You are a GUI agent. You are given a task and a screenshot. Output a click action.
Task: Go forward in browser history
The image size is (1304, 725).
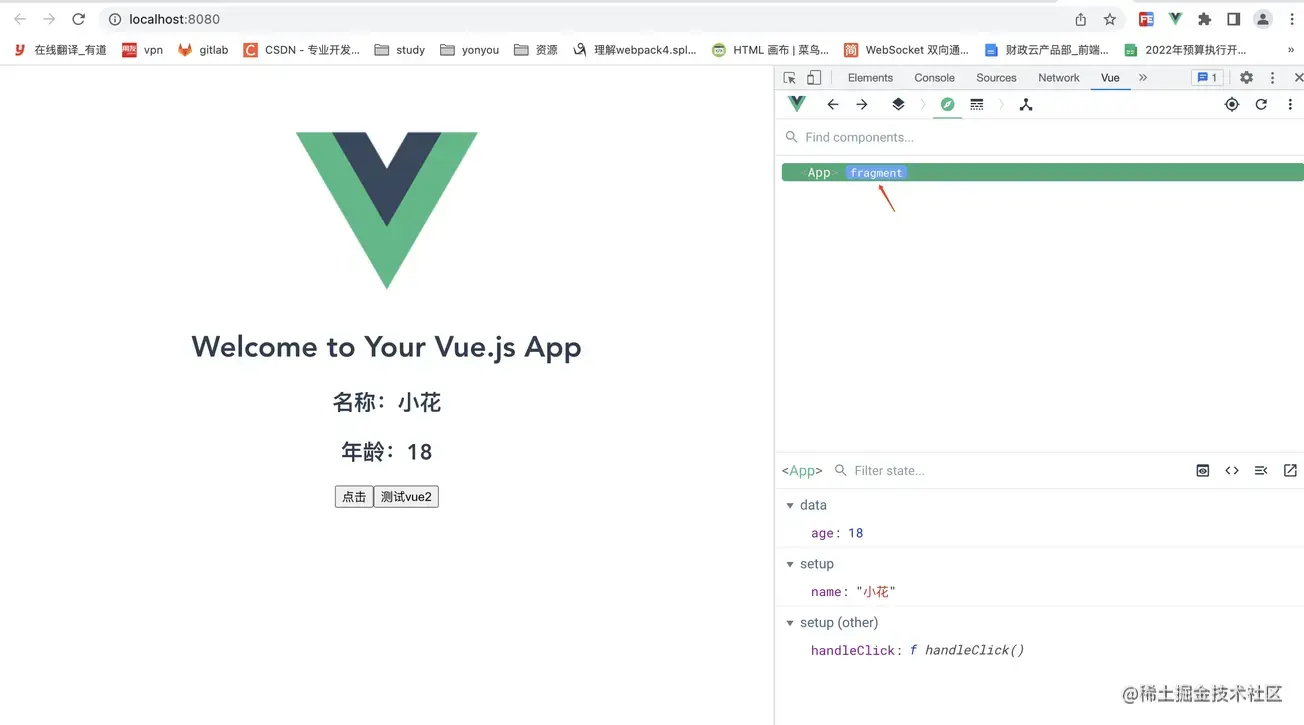pos(49,19)
